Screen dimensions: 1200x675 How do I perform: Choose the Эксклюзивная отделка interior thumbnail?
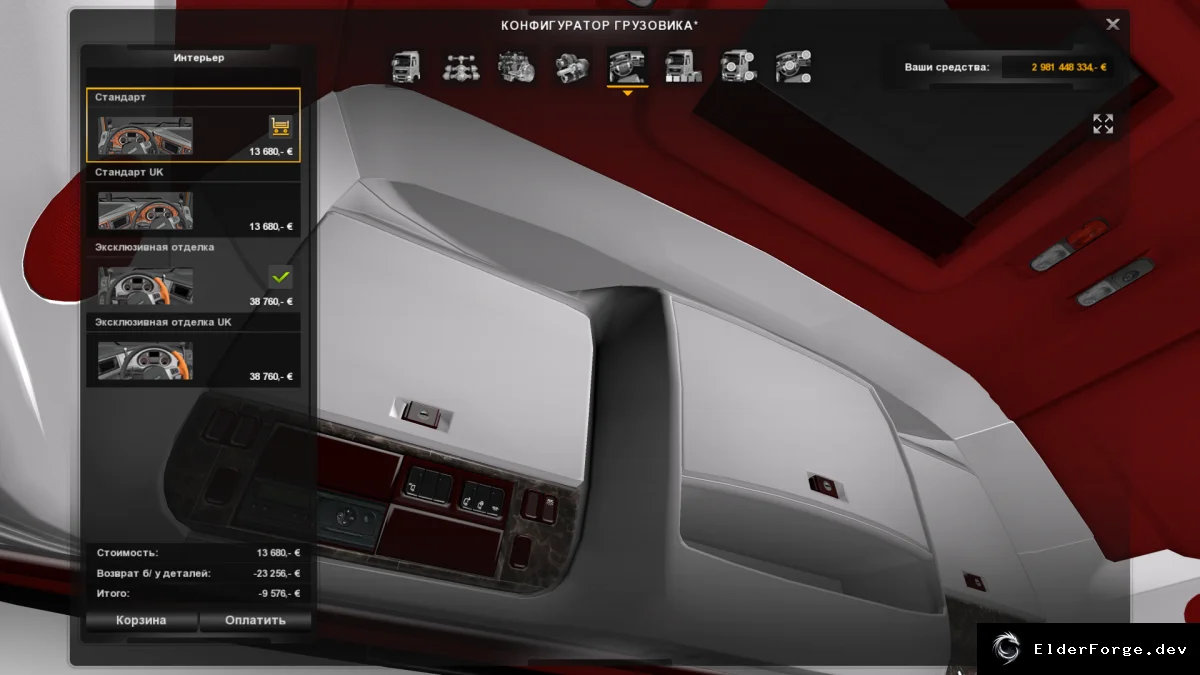146,285
